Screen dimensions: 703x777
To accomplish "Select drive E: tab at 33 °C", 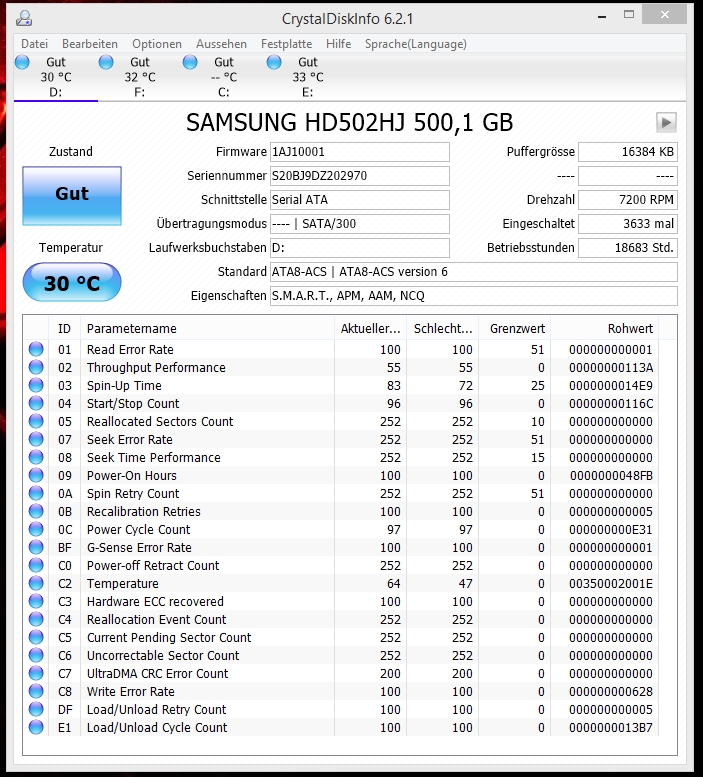I will pos(308,77).
